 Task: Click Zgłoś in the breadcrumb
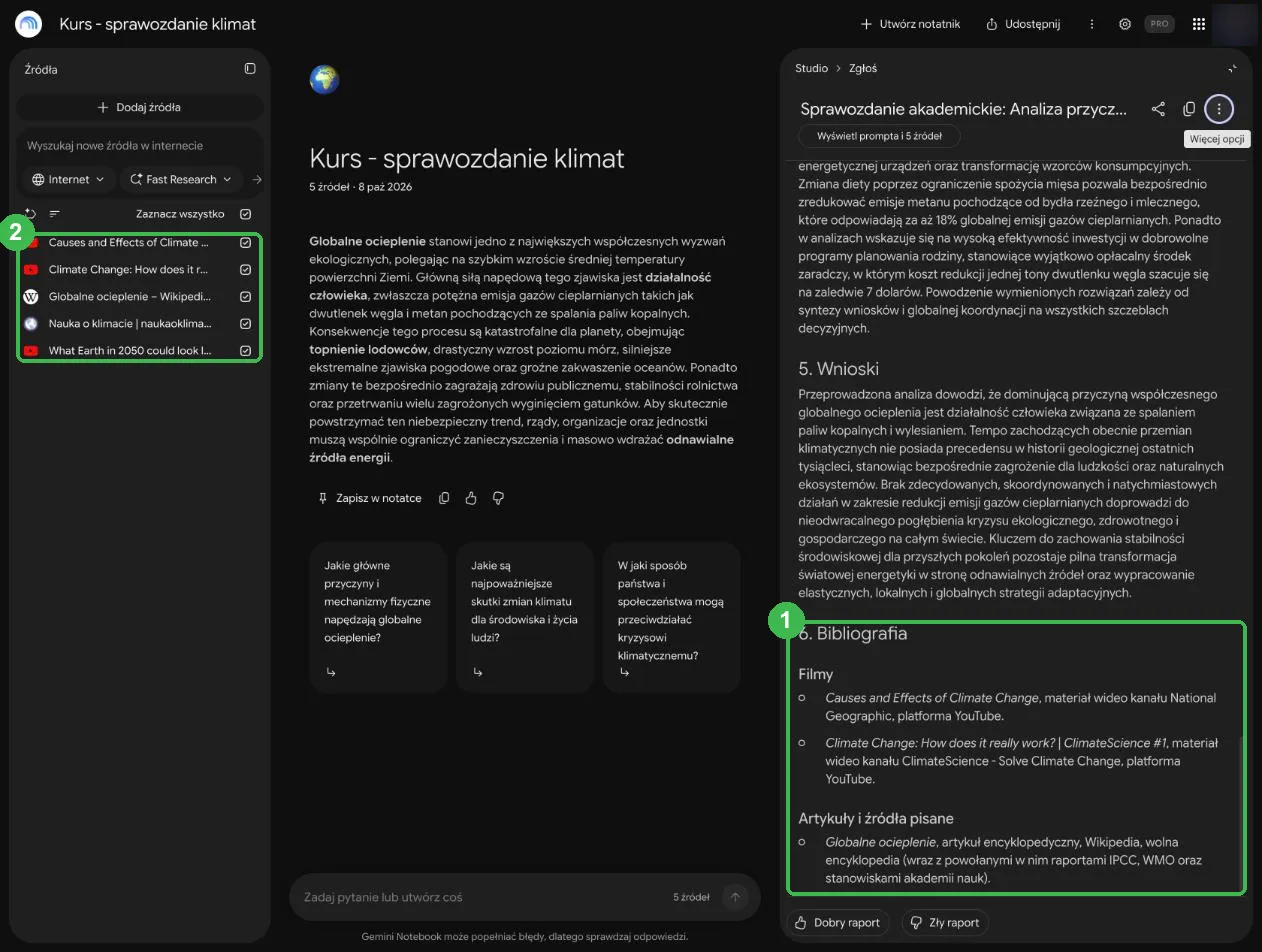[x=863, y=68]
